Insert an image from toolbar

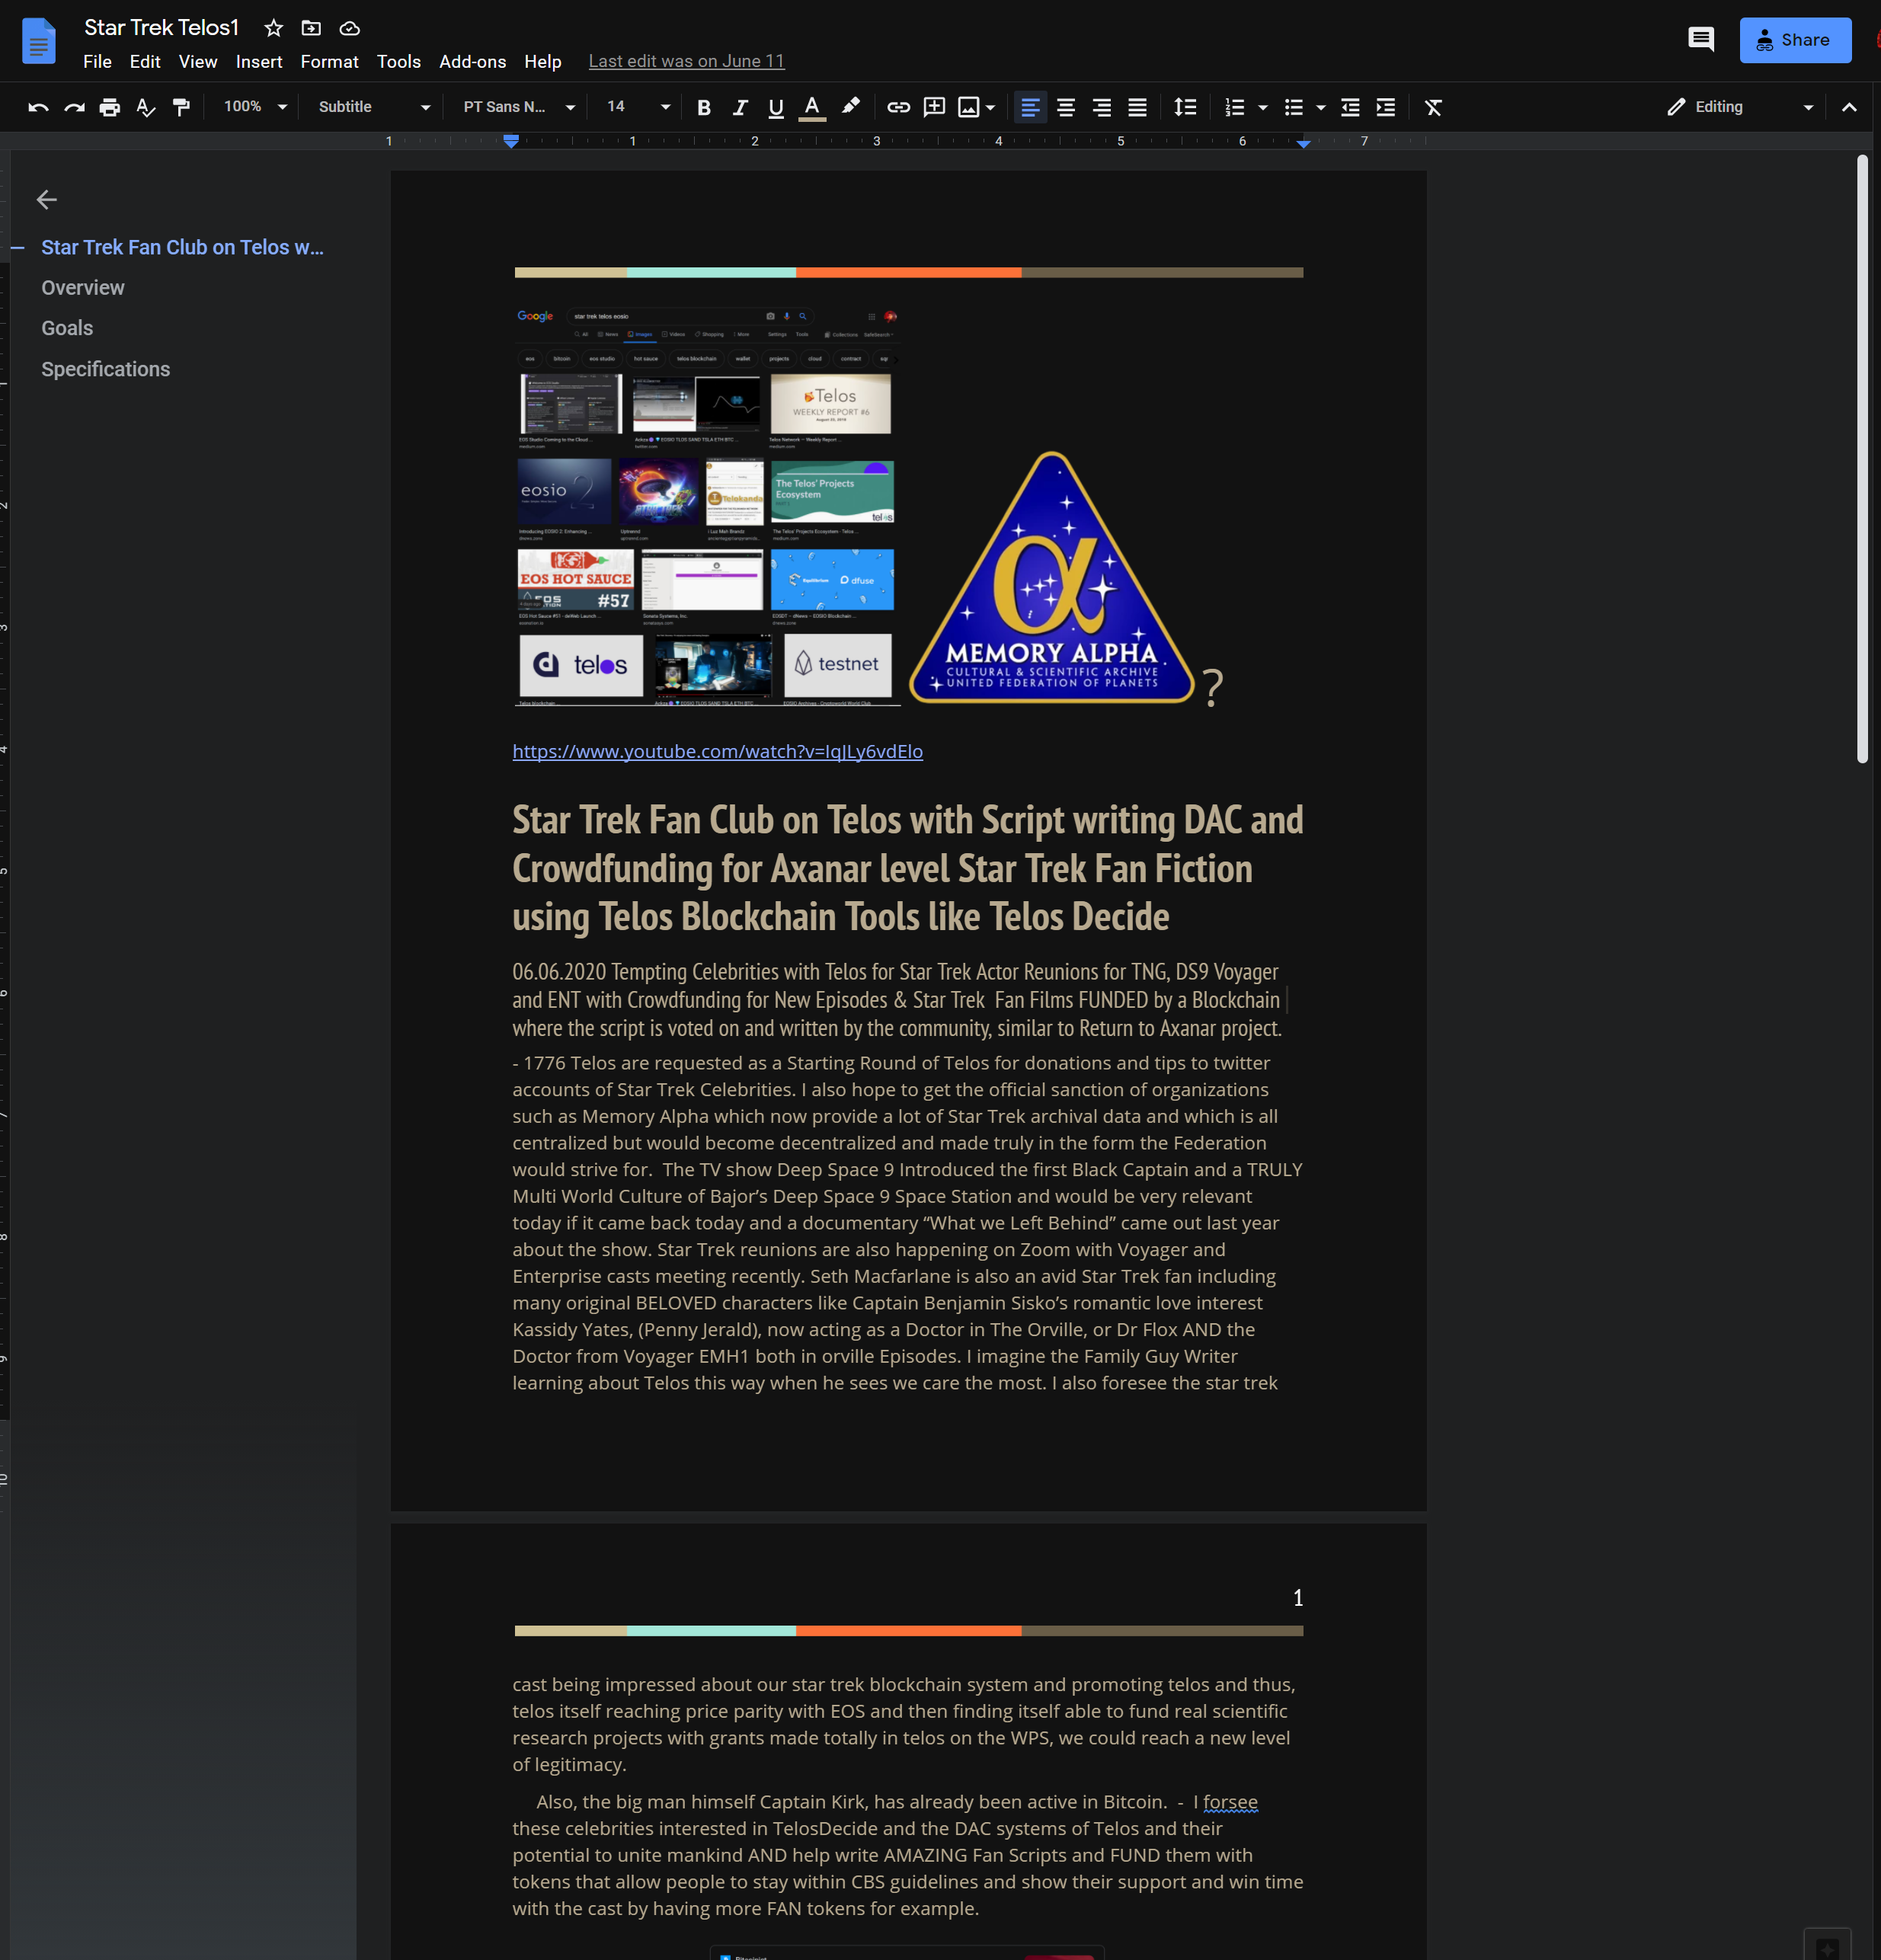[968, 107]
